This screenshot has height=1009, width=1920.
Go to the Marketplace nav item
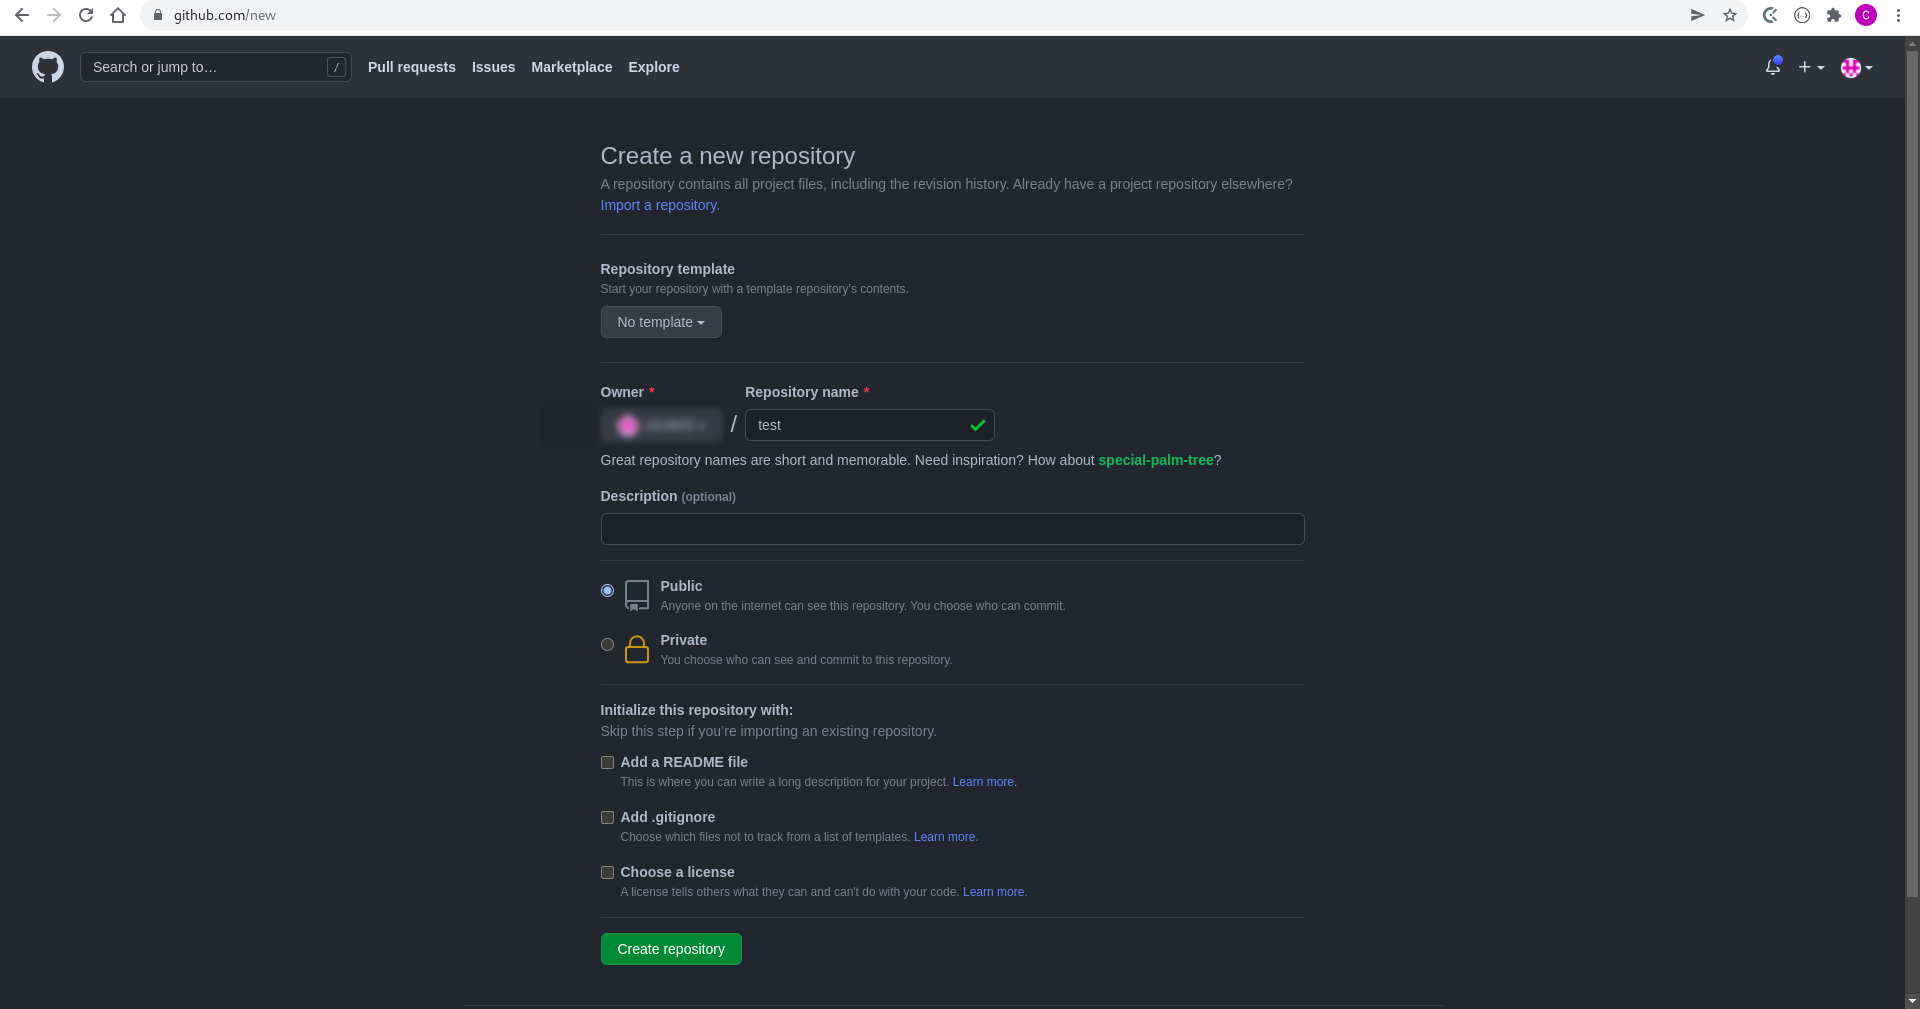click(x=572, y=67)
